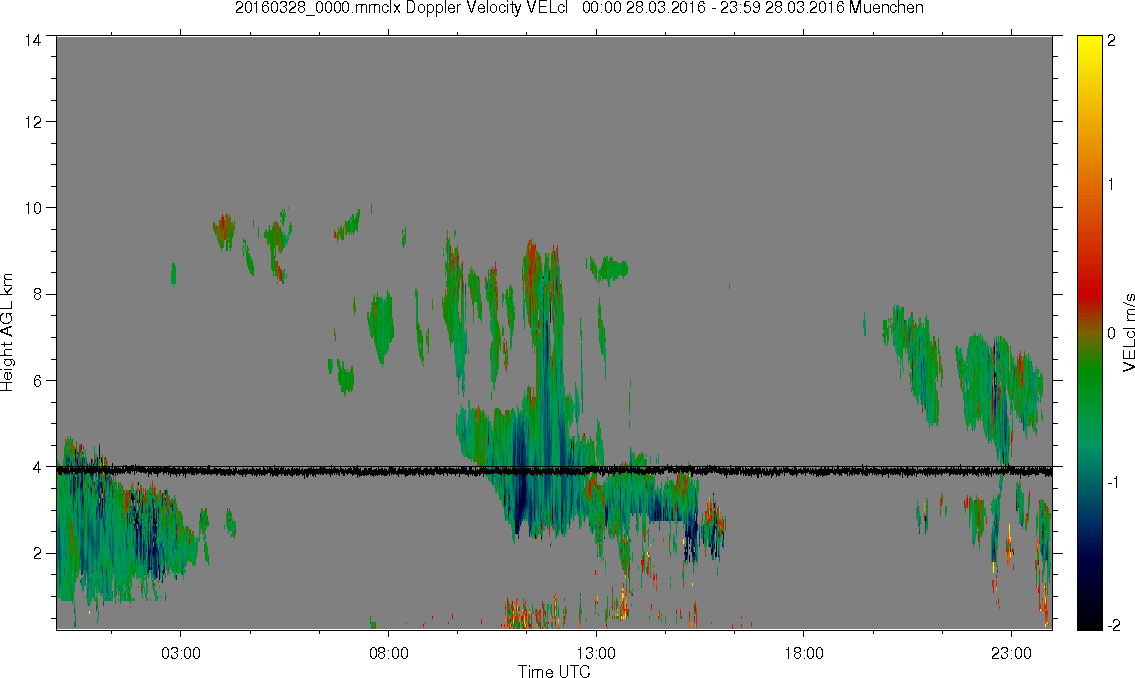
Task: Click the color bar label 1
Action: (x=1112, y=185)
